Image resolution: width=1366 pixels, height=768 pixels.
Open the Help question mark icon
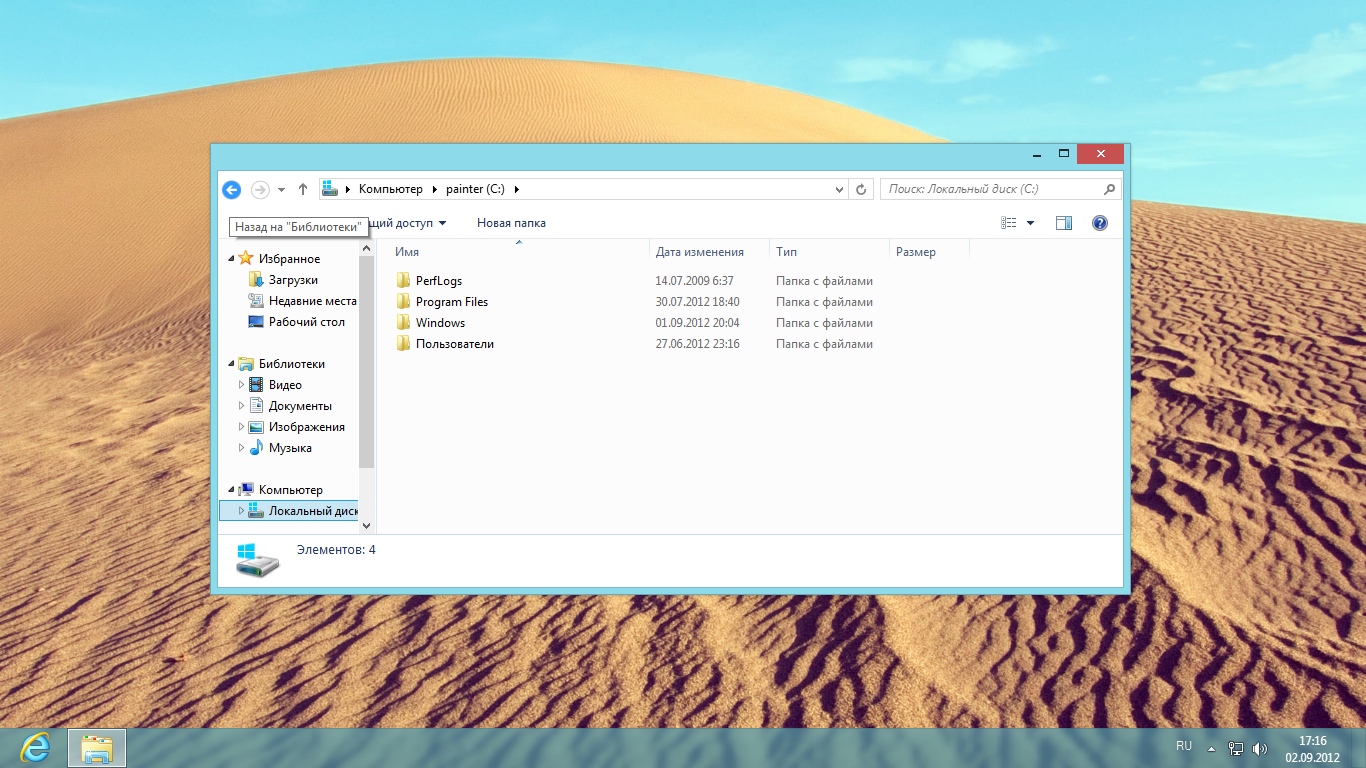coord(1100,223)
